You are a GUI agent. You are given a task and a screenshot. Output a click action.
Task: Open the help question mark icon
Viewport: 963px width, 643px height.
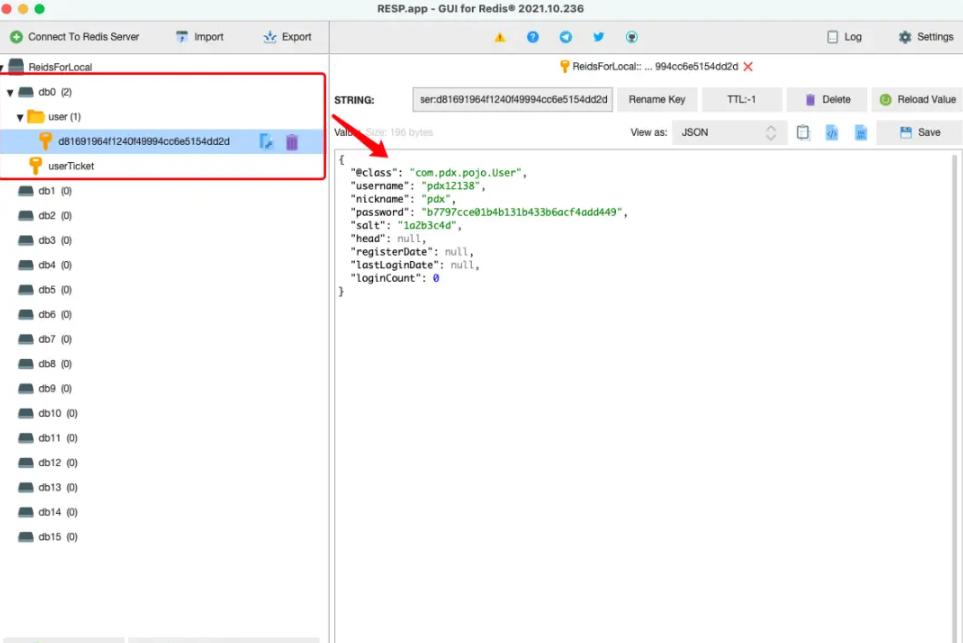[x=532, y=37]
